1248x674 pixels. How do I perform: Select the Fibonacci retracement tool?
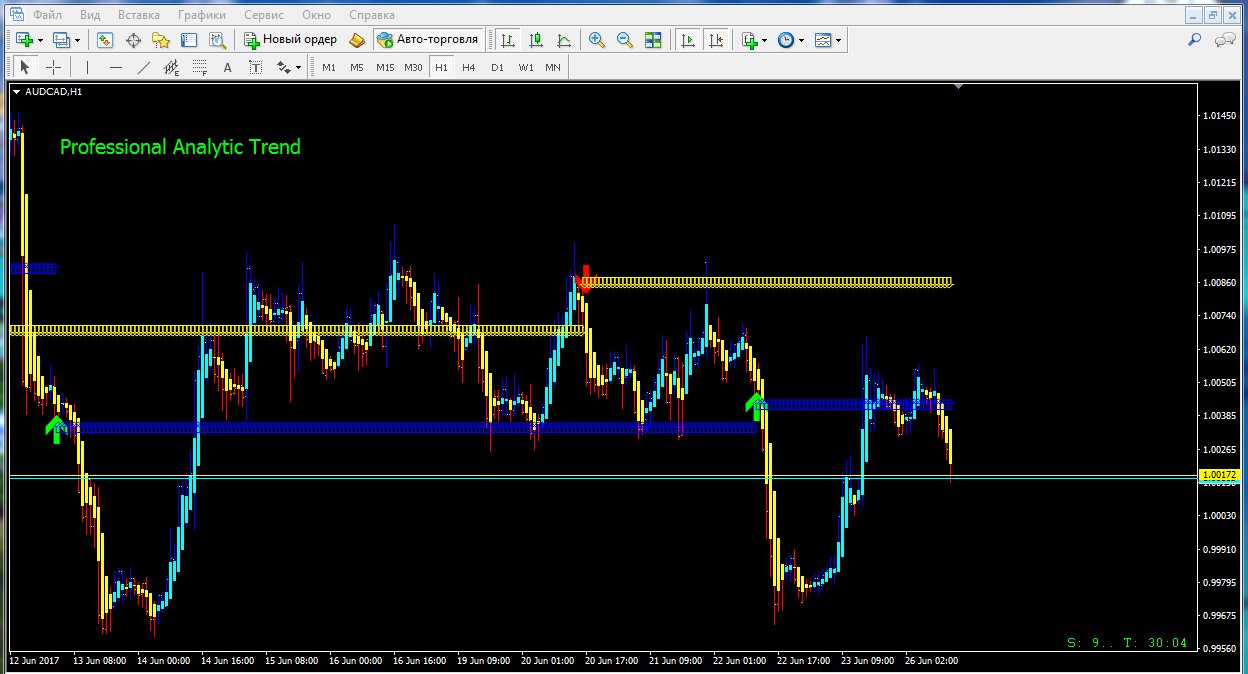pyautogui.click(x=199, y=67)
